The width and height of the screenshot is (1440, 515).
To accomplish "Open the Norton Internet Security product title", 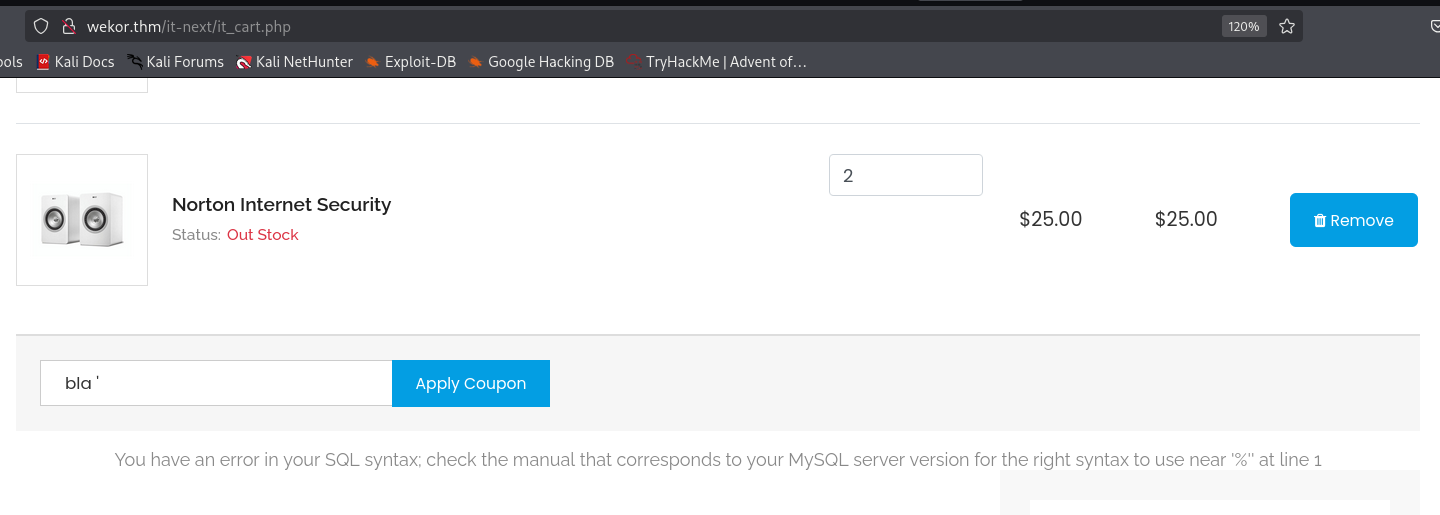I will click(x=281, y=205).
